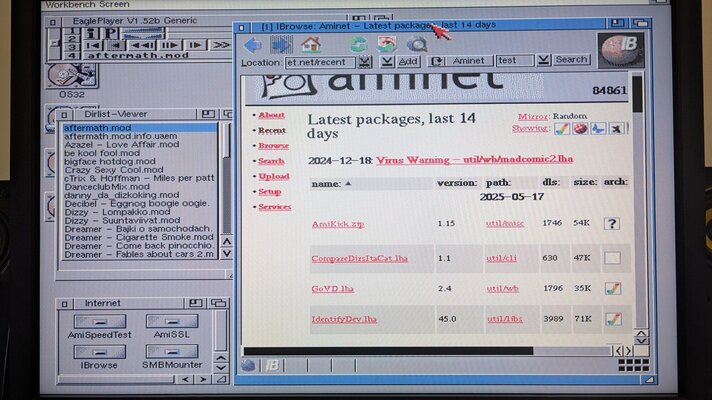Go to Home page in IBrowse
Viewport: 712px width, 400px height.
[311, 45]
